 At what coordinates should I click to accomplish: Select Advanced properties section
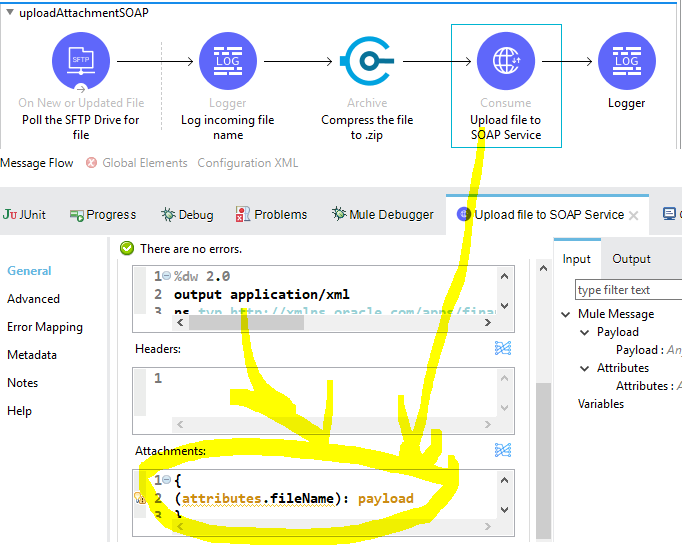pyautogui.click(x=33, y=299)
